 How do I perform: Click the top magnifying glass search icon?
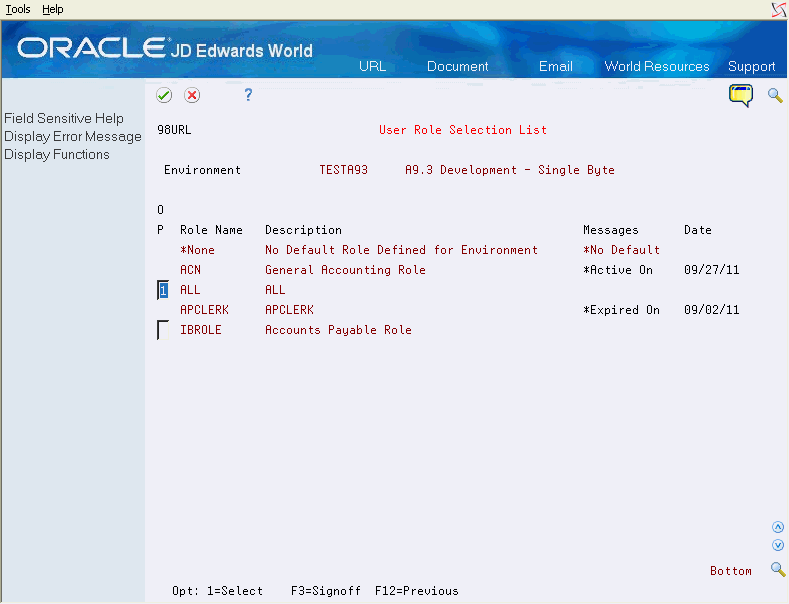coord(775,95)
